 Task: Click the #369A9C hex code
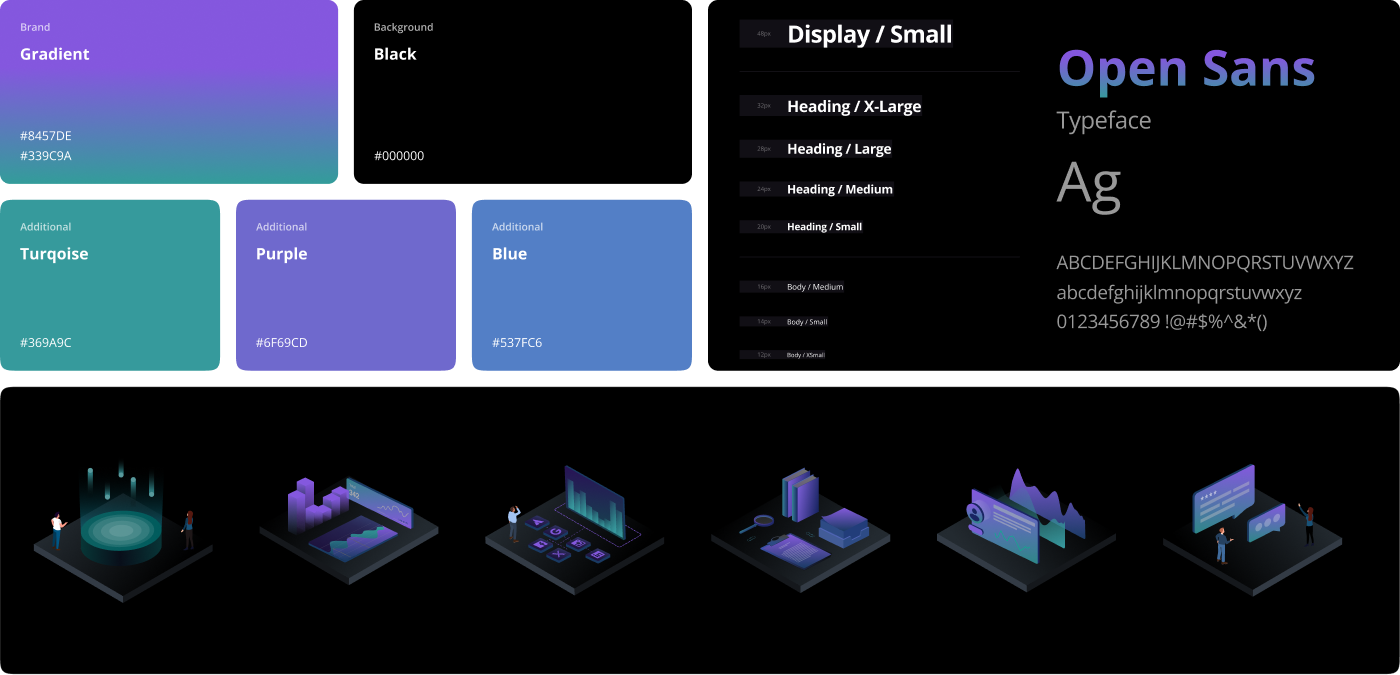tap(46, 343)
